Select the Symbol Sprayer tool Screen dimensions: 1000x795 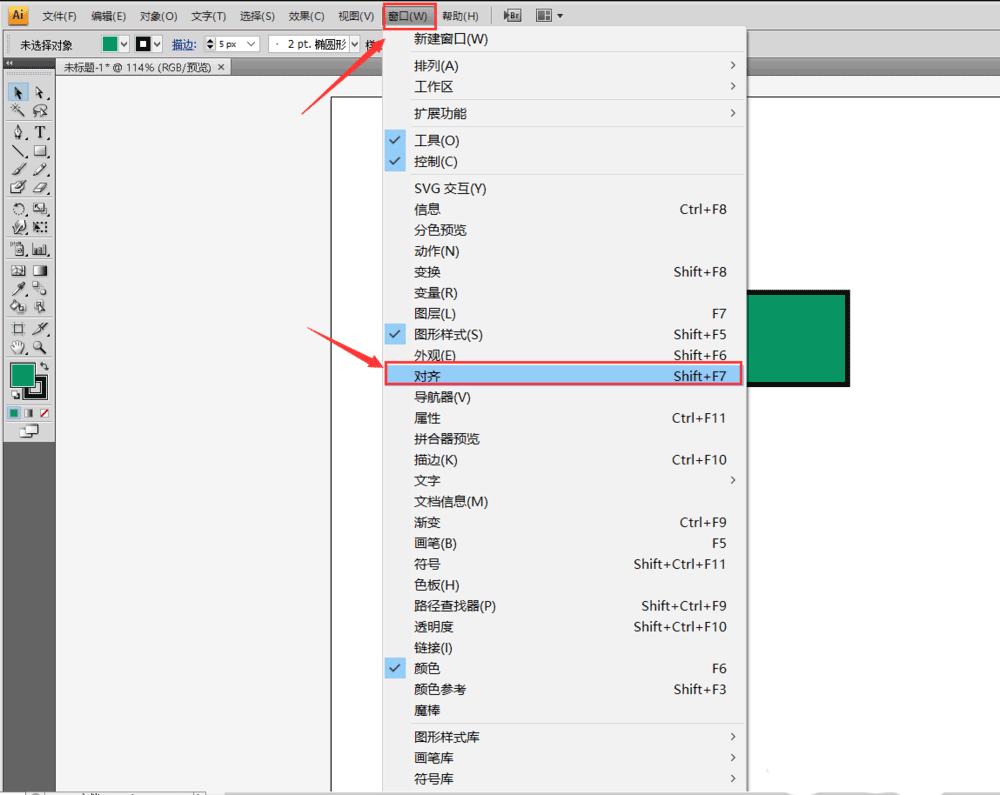[x=18, y=249]
